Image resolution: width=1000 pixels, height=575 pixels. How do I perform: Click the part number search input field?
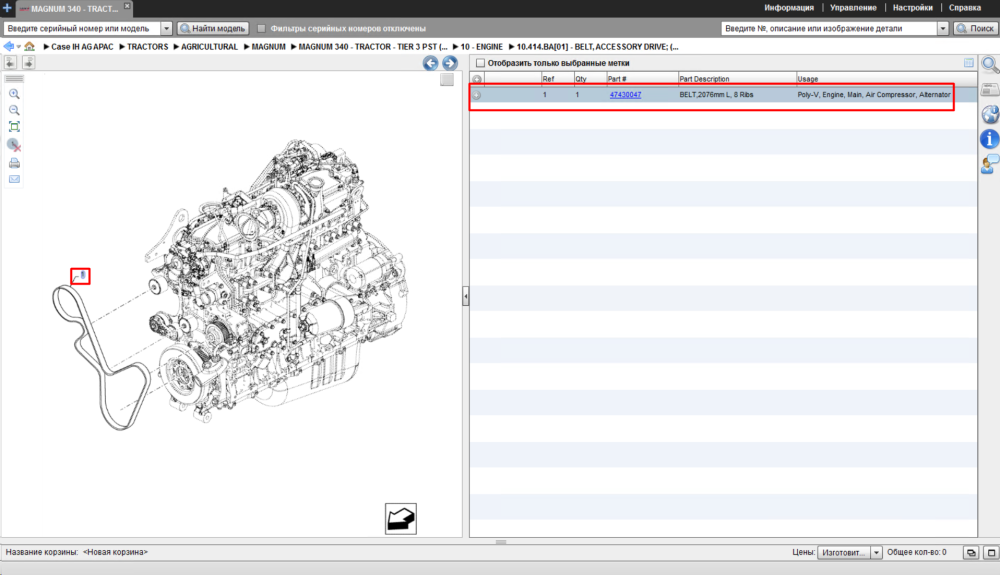click(x=829, y=28)
